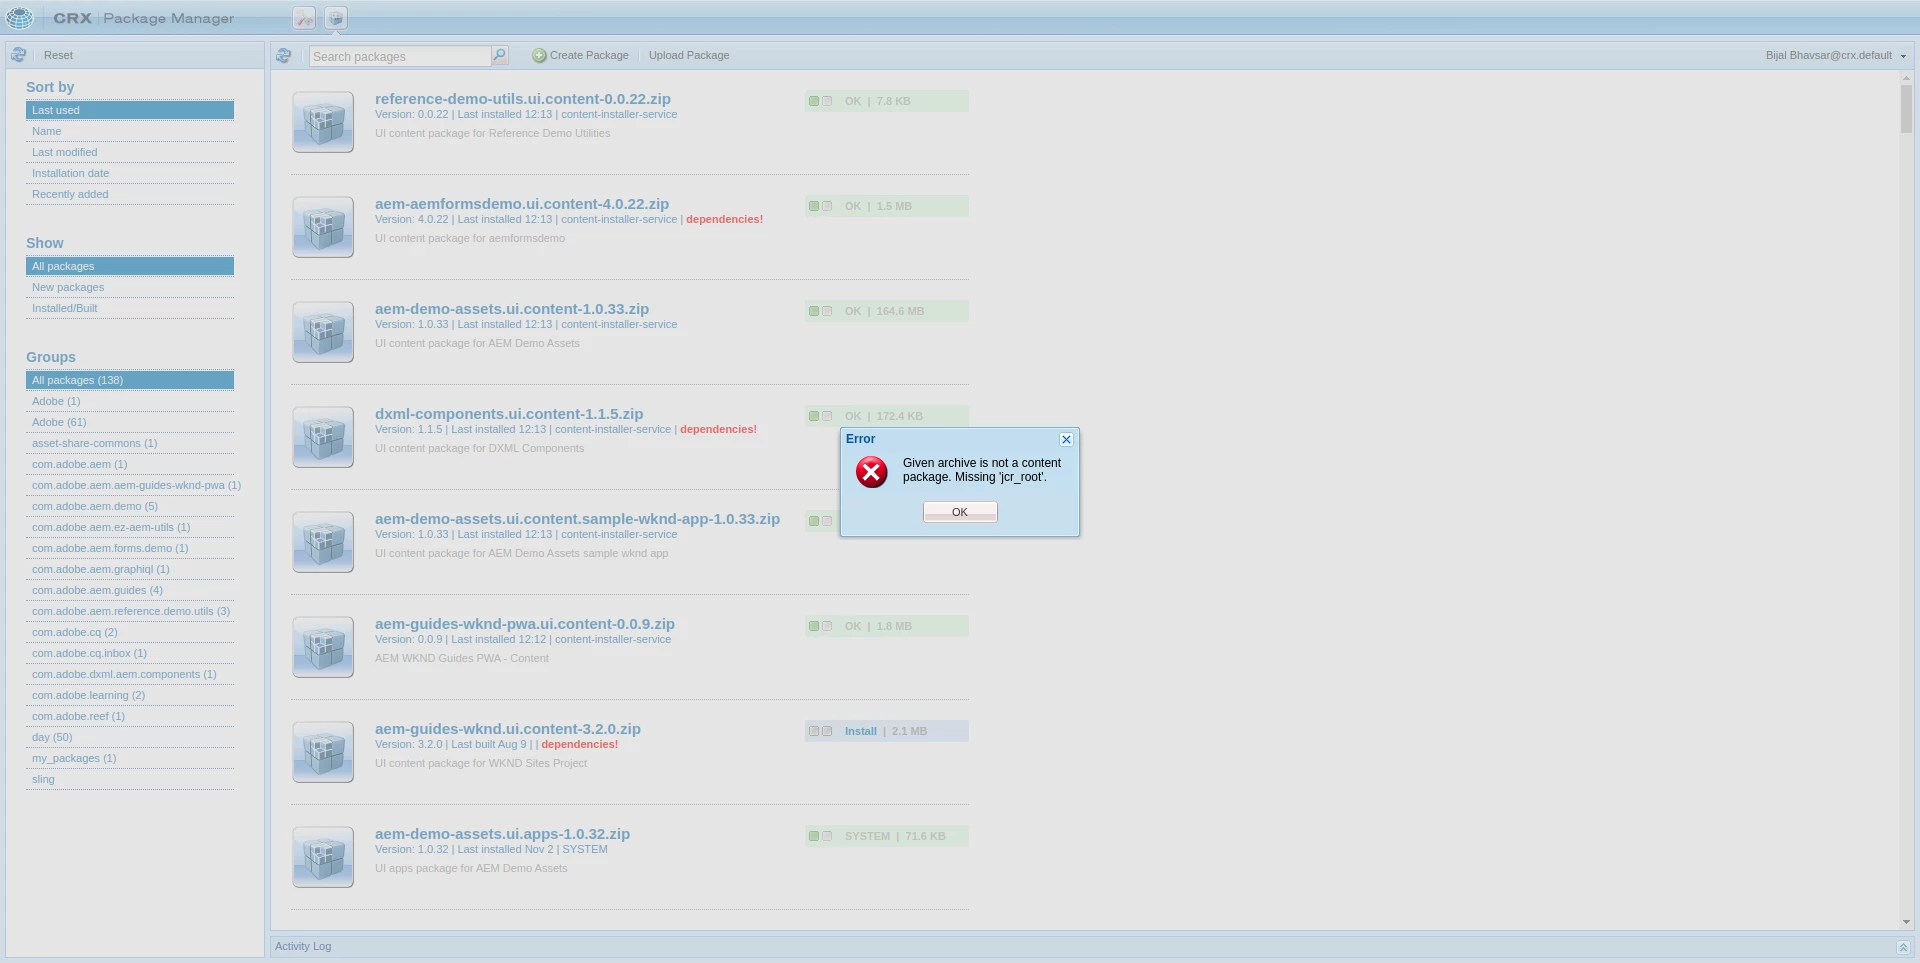Click aem-guides-wknd-pwa package thumbnail

(x=323, y=647)
